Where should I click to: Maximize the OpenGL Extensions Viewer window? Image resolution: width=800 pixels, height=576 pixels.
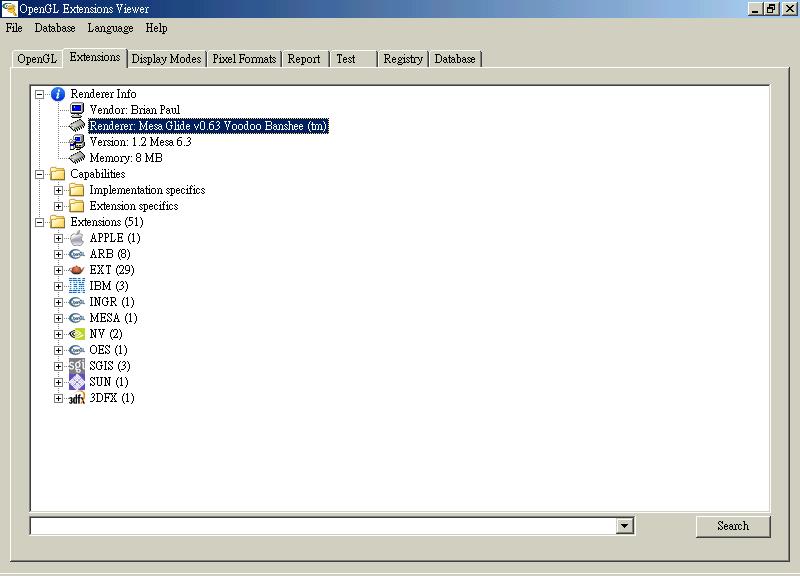click(771, 9)
